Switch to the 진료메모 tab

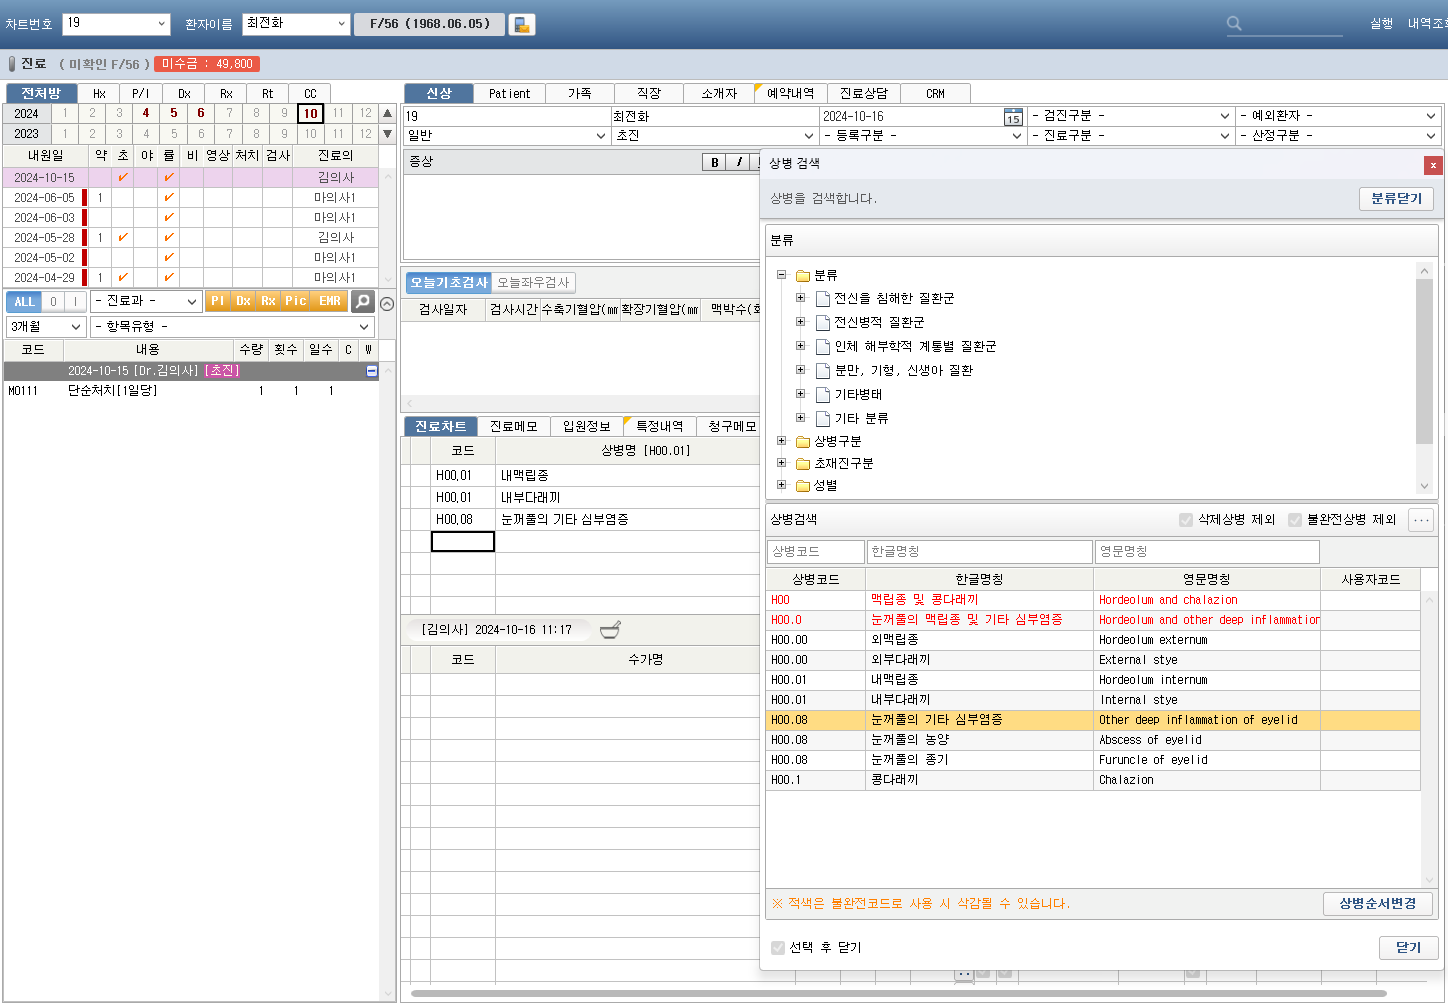(x=513, y=426)
